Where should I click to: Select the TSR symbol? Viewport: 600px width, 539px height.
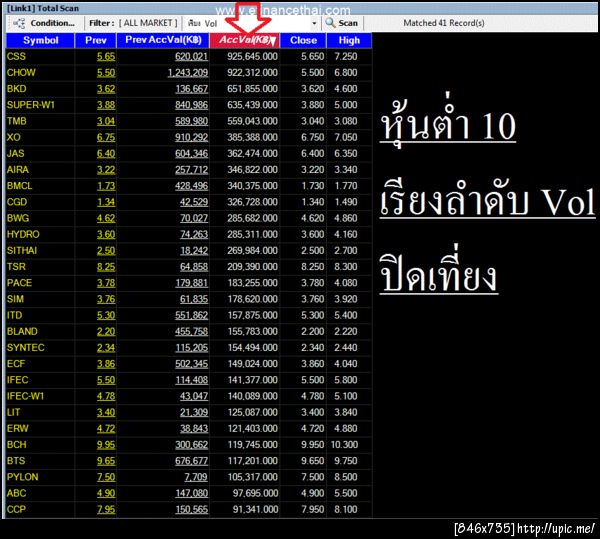click(x=16, y=267)
